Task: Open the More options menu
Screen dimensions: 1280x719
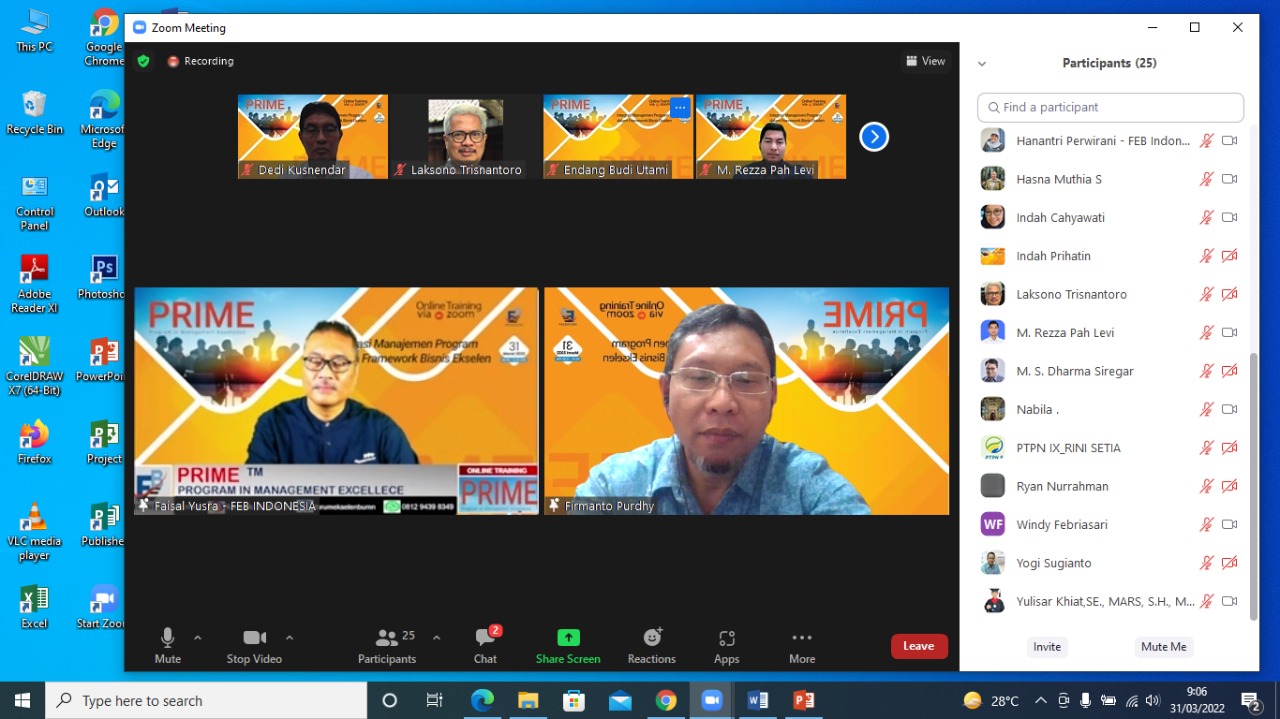Action: click(x=802, y=645)
